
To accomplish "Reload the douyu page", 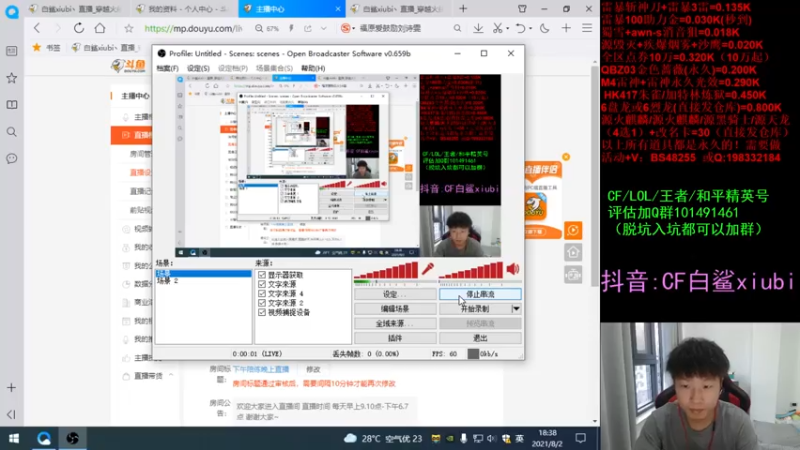I will coord(79,28).
